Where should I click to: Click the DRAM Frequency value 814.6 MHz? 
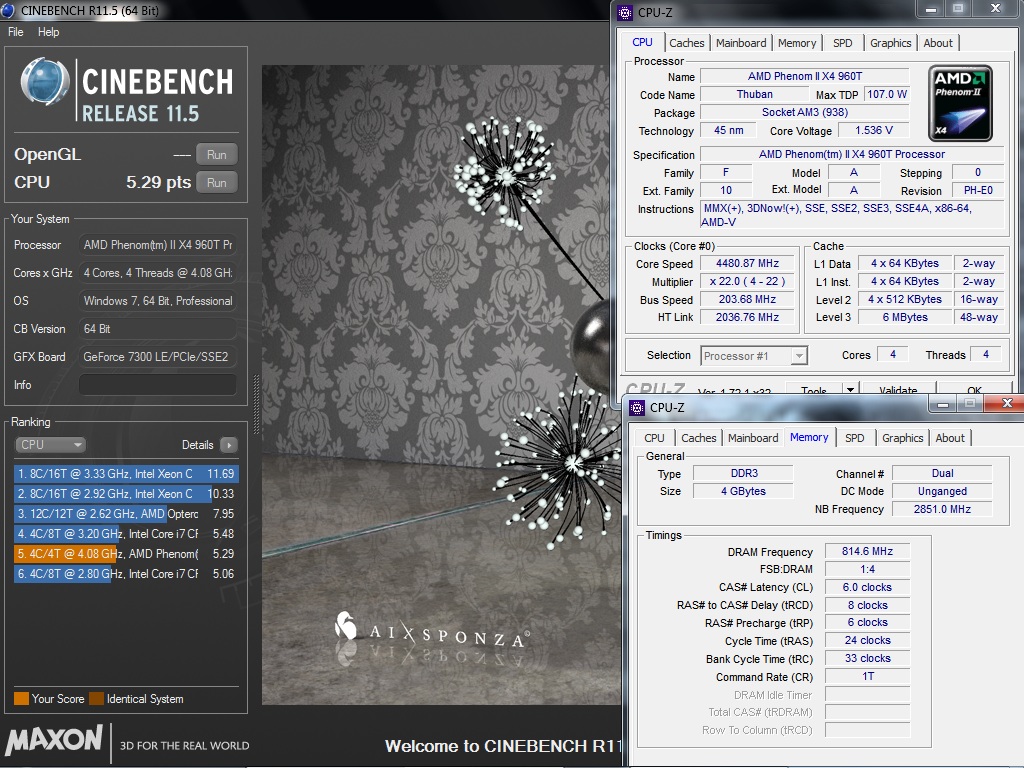click(867, 551)
